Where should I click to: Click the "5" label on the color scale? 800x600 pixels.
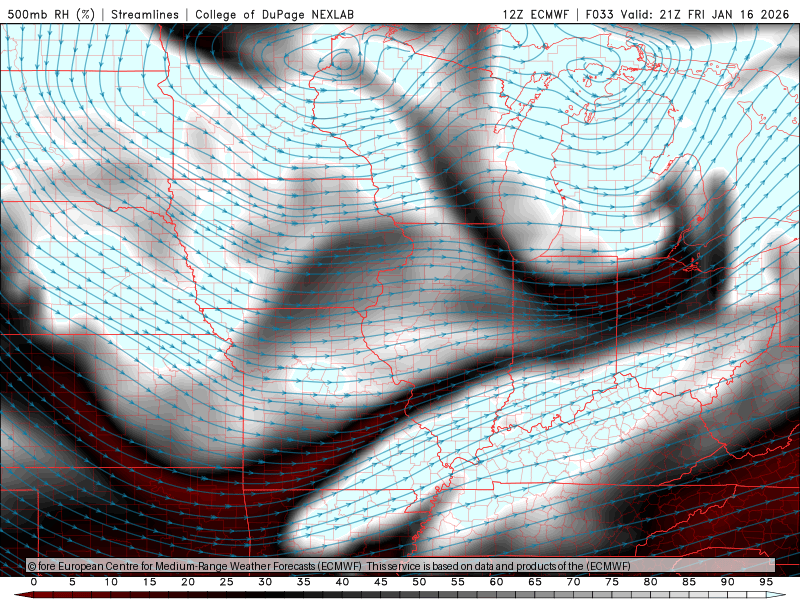point(72,582)
